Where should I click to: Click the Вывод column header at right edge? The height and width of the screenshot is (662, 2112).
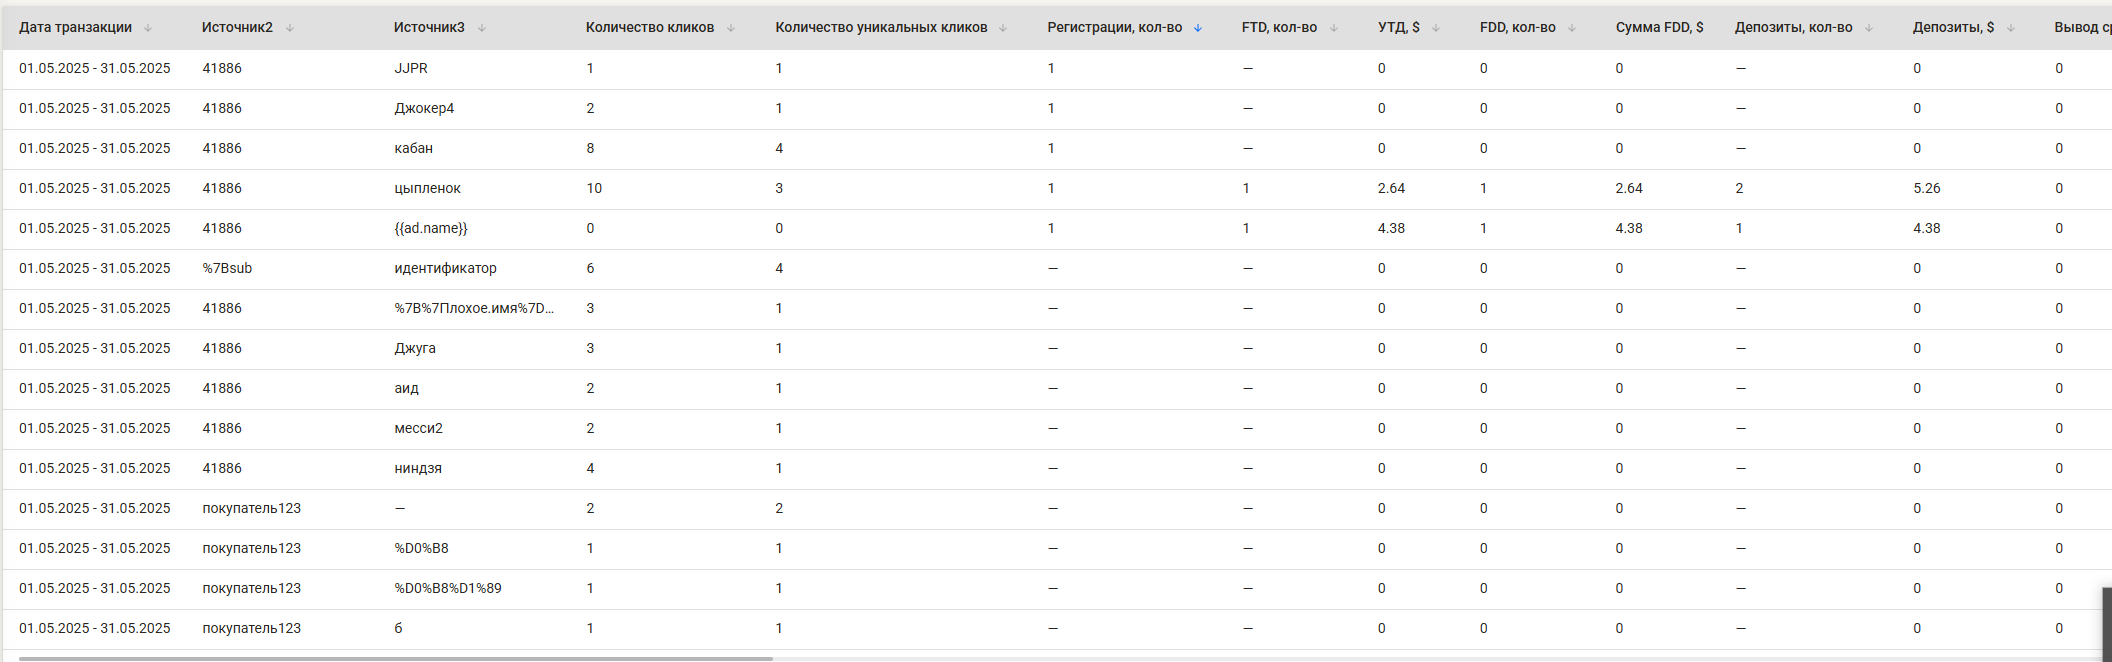click(x=2082, y=28)
